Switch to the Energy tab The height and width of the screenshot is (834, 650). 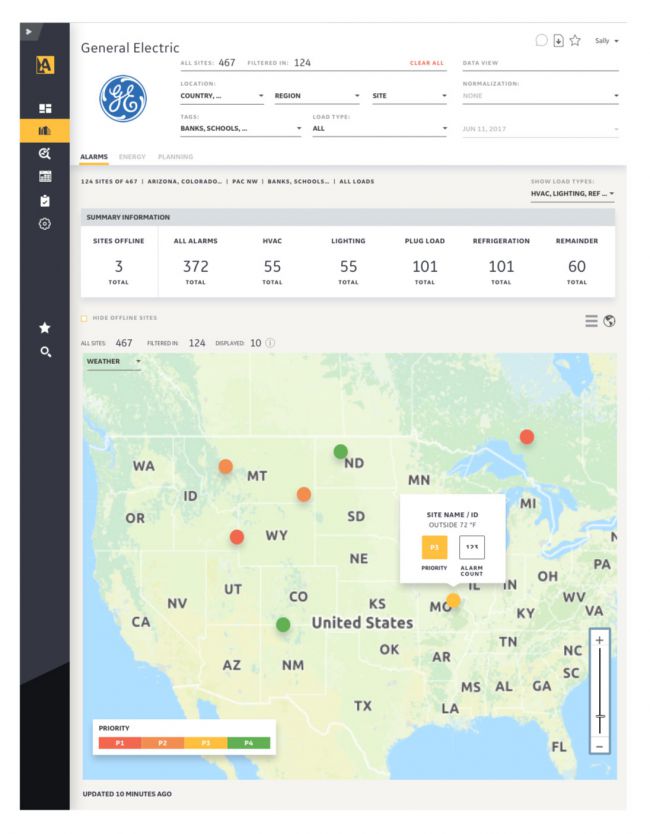click(132, 157)
